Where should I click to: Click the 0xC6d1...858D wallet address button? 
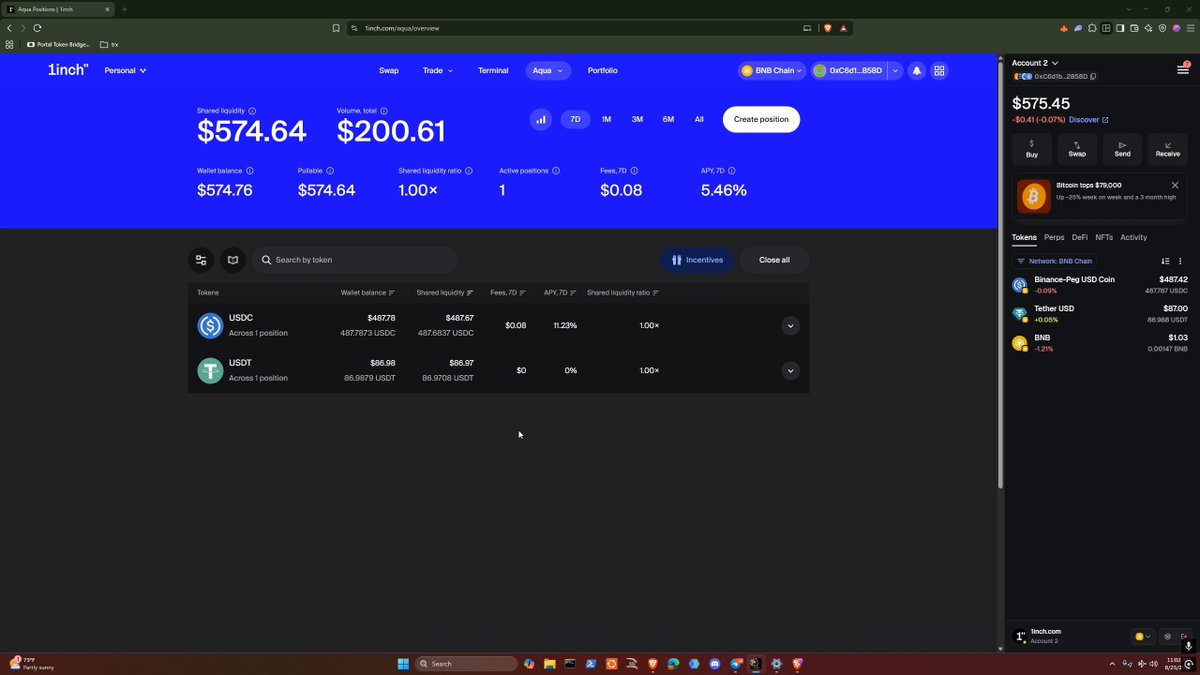[x=848, y=71]
